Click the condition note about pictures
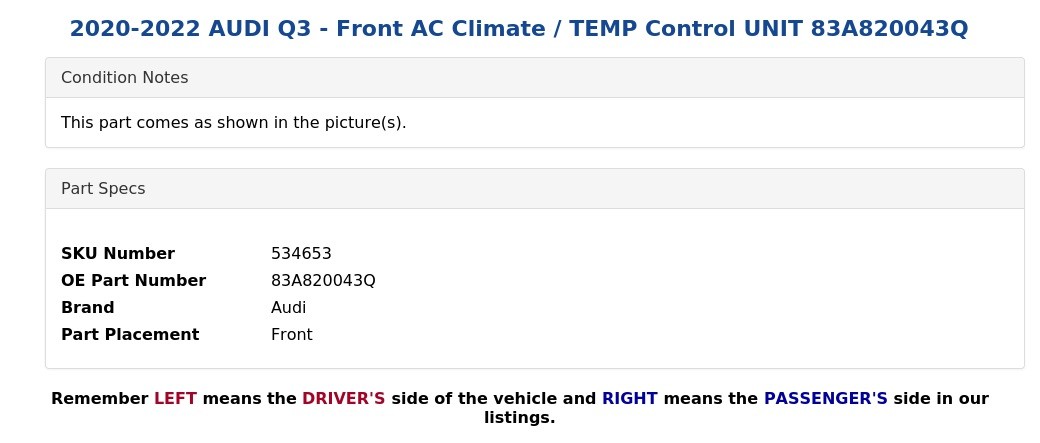1040x443 pixels. [233, 123]
